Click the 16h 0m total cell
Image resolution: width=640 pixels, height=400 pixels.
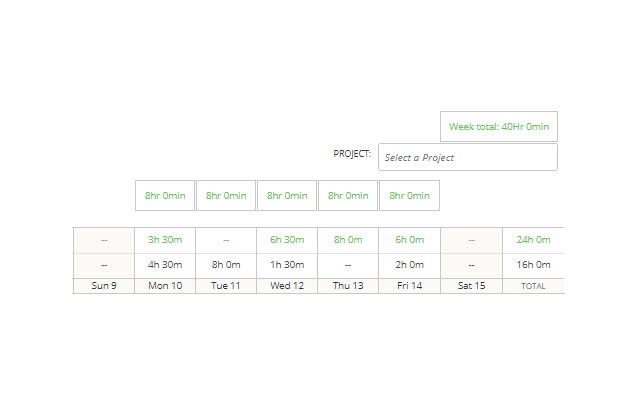pyautogui.click(x=533, y=265)
